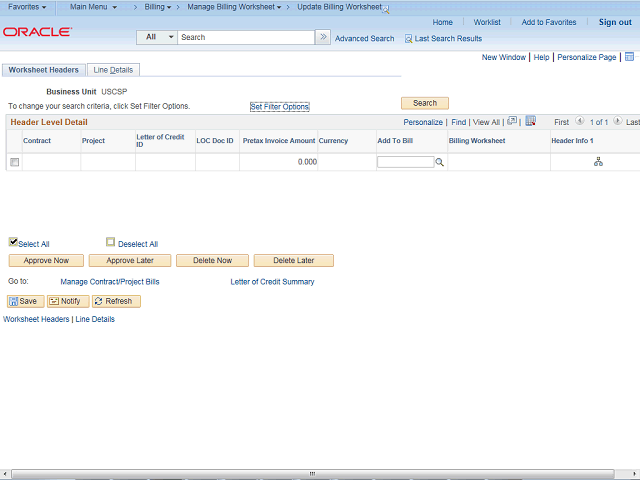640x480 pixels.
Task: Expand the Manage Billing Worksheet breadcrumb dropdown
Action: (x=234, y=7)
